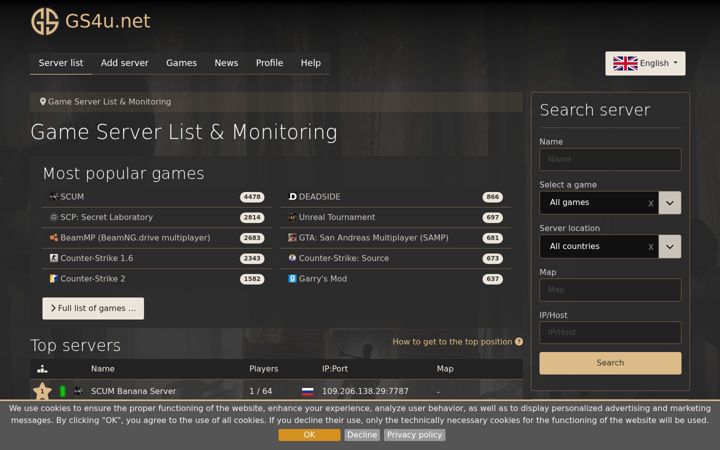The height and width of the screenshot is (450, 720).
Task: Click the 4478 badge next to SCUM
Action: pyautogui.click(x=252, y=197)
